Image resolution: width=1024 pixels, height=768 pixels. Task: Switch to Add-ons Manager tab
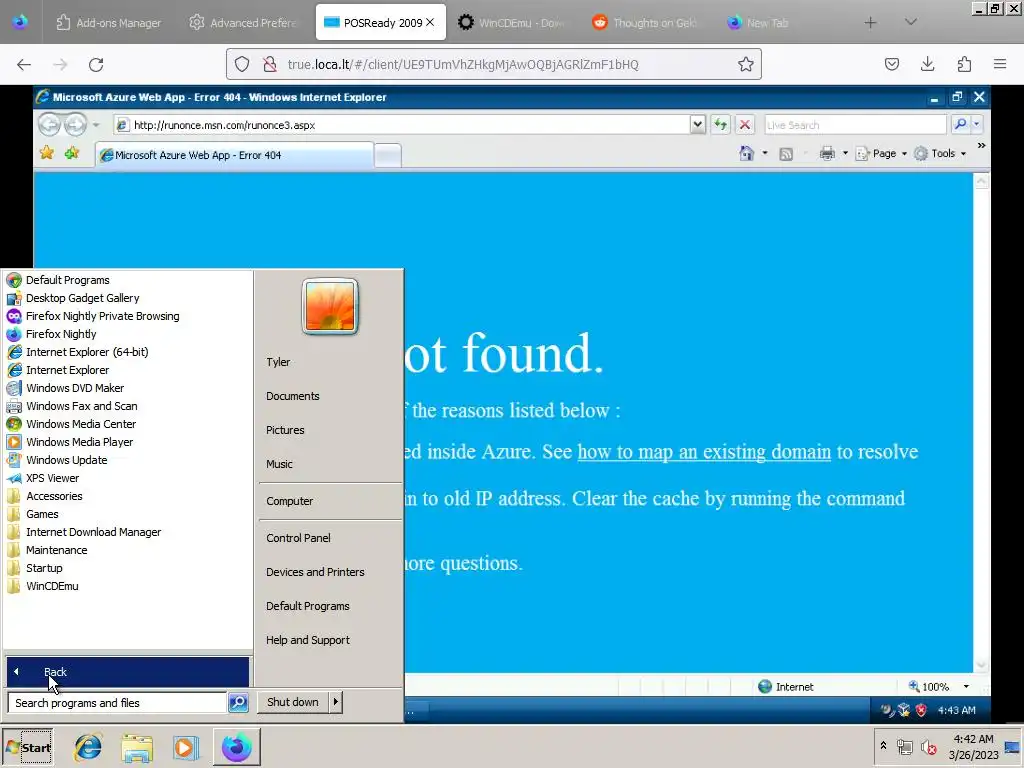(x=108, y=23)
